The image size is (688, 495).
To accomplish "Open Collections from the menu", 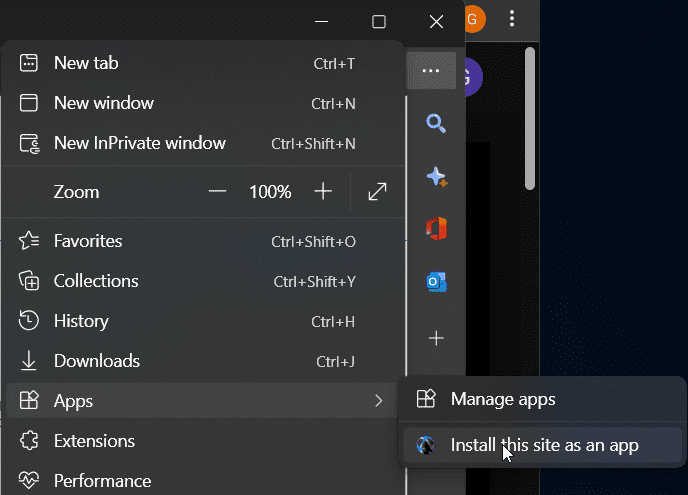I will (203, 281).
